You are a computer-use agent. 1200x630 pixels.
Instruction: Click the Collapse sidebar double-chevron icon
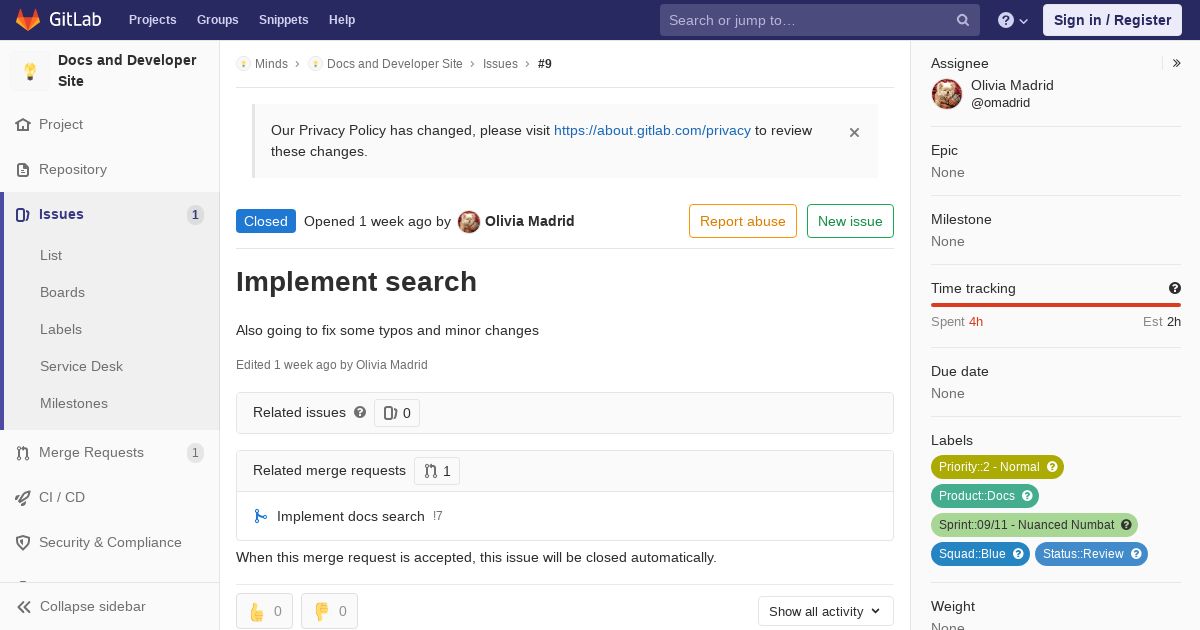click(24, 607)
